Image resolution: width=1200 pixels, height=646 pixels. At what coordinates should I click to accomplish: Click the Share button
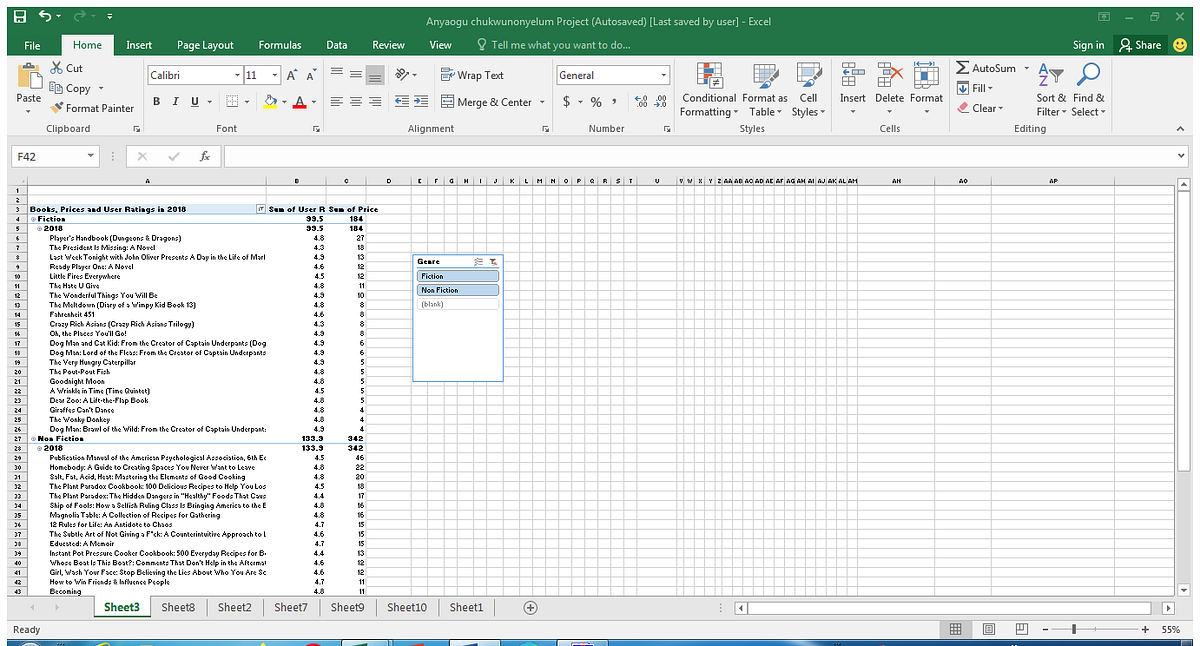(x=1140, y=44)
